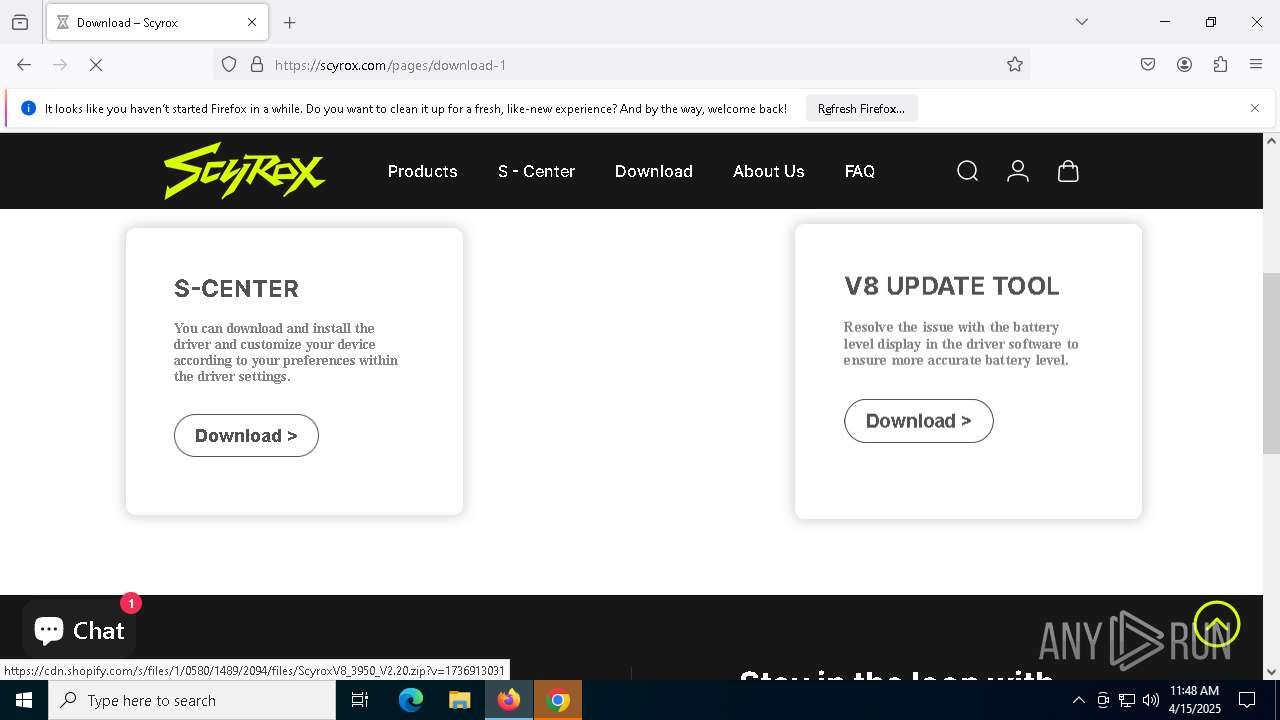
Task: Open the Shopify Chat widget
Action: click(x=79, y=630)
